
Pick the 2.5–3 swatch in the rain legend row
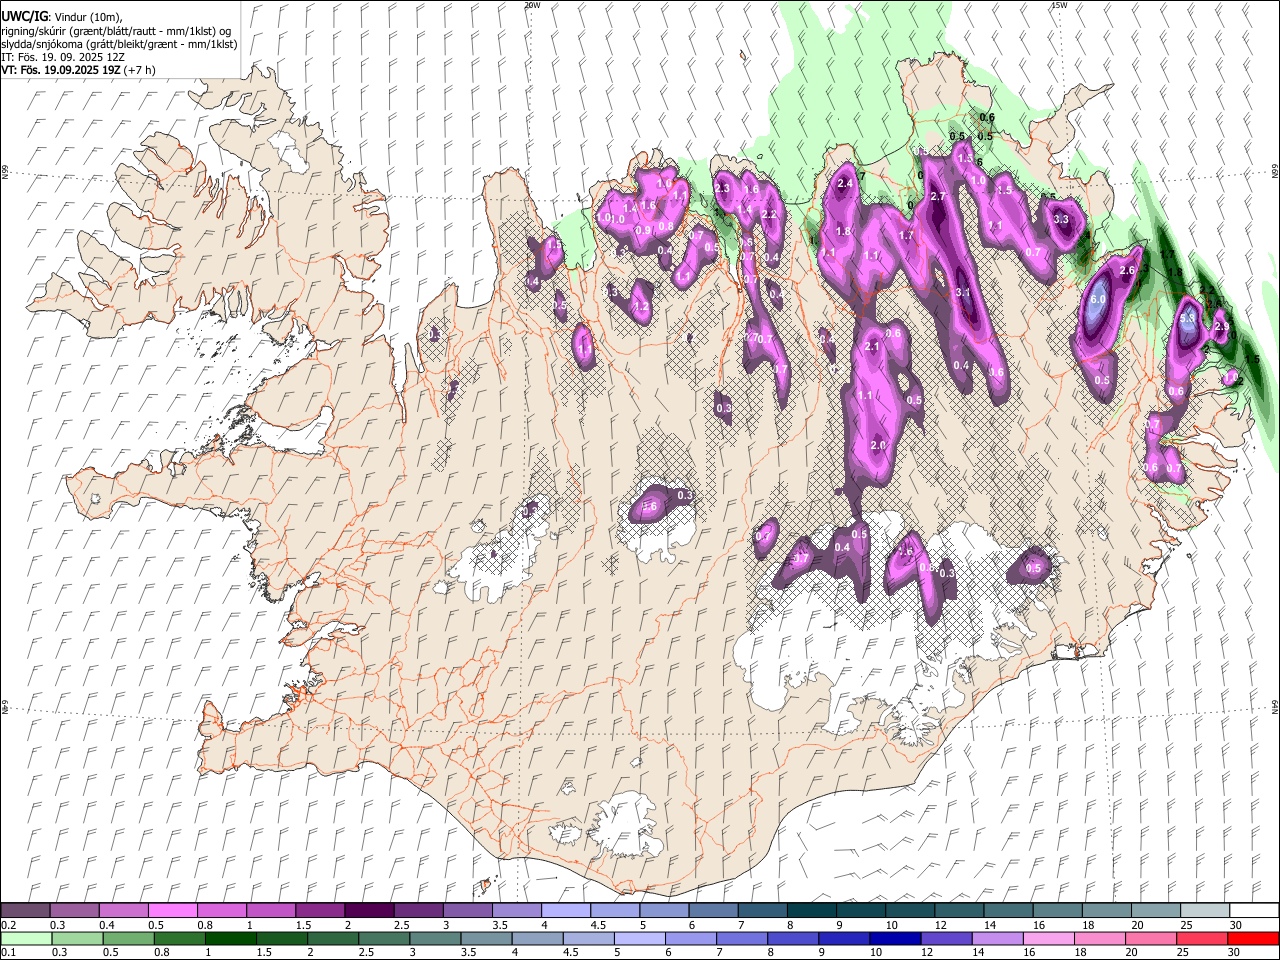click(x=384, y=939)
